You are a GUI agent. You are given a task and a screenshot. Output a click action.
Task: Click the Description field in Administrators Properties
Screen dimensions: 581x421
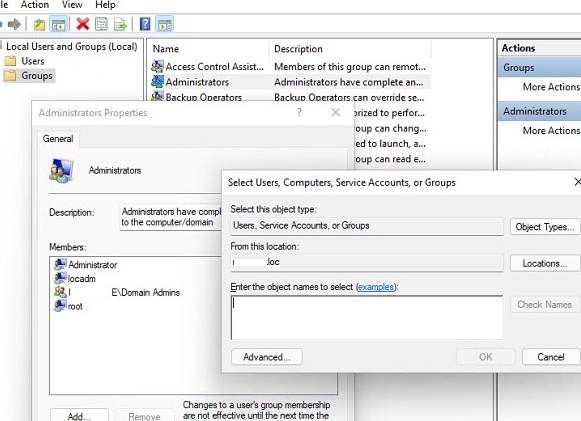click(171, 217)
